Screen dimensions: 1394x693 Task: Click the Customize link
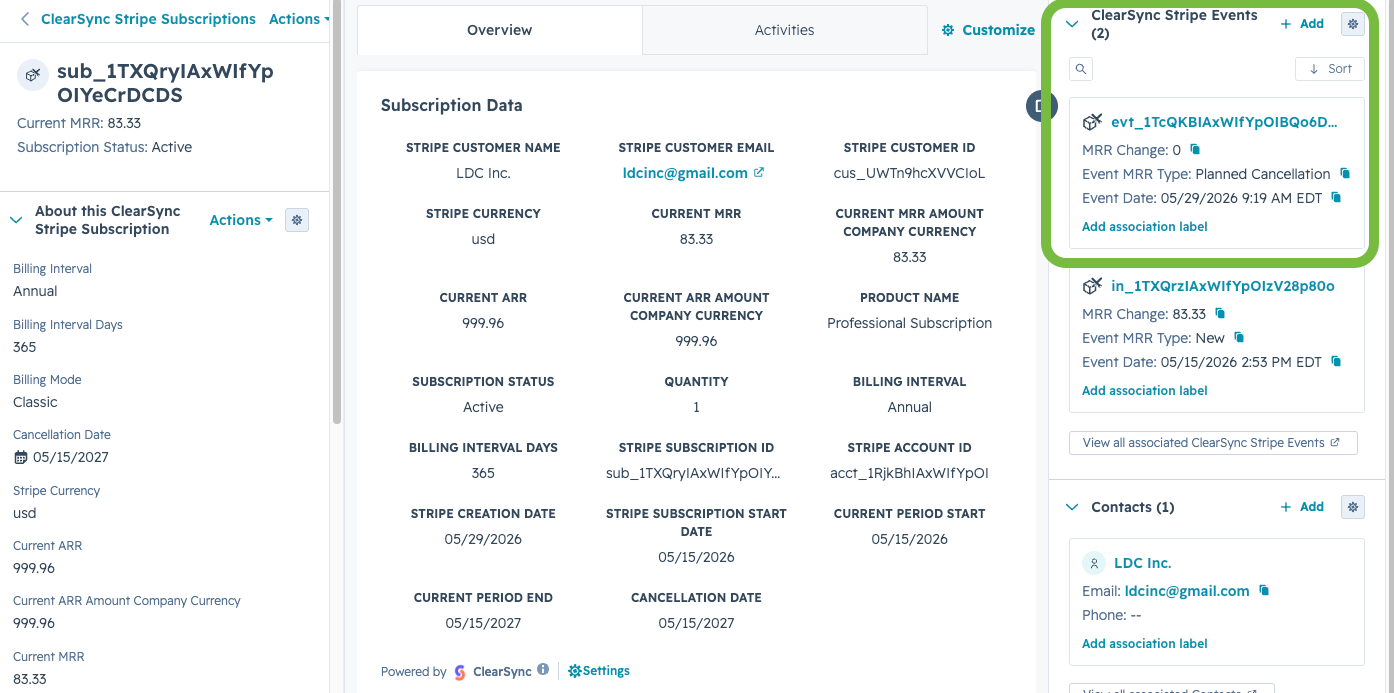click(988, 30)
